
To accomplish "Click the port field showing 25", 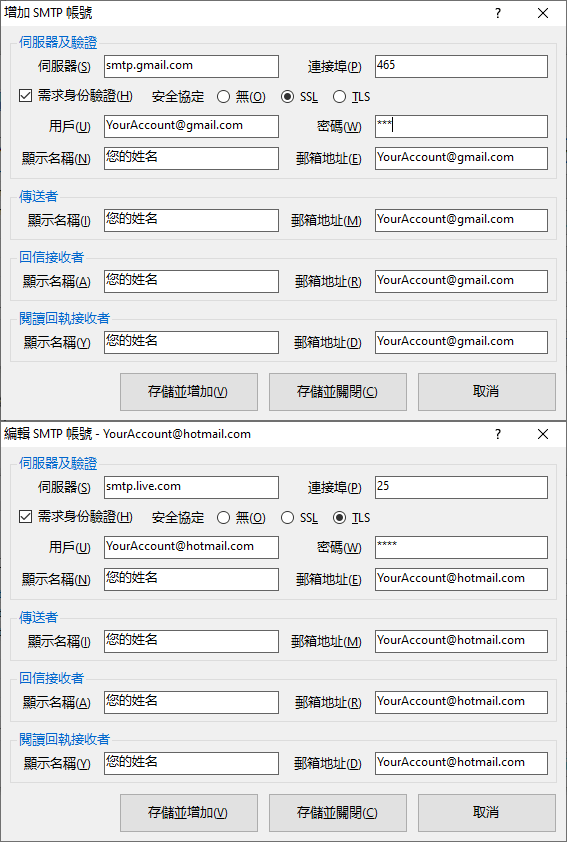I will pyautogui.click(x=461, y=488).
